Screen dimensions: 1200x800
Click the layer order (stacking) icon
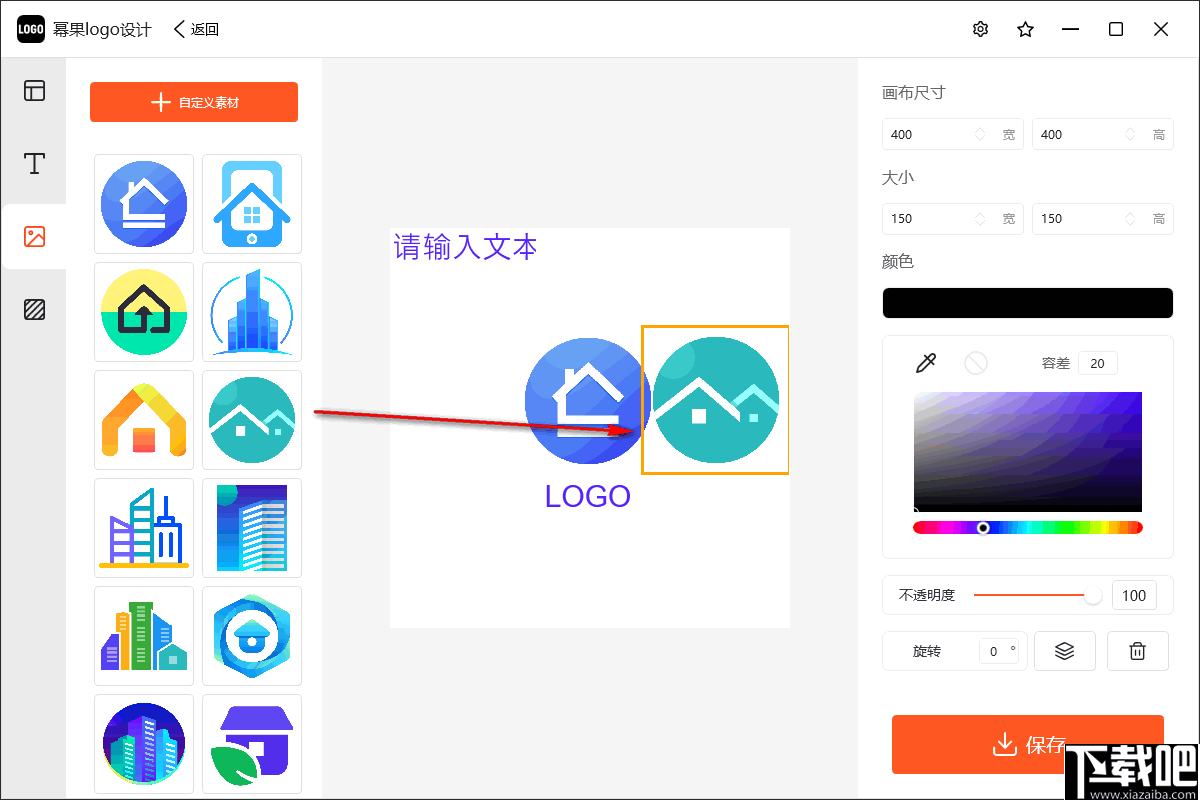pyautogui.click(x=1064, y=651)
